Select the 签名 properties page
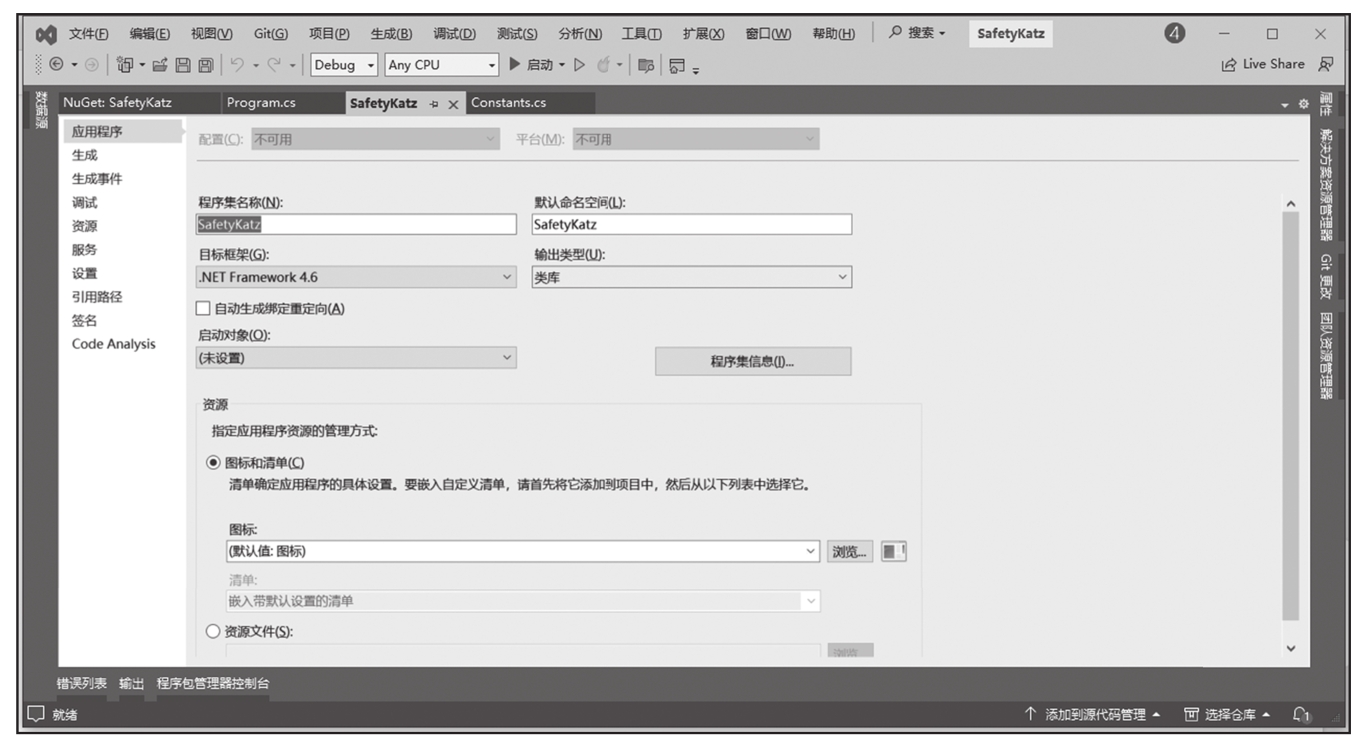 (x=85, y=320)
